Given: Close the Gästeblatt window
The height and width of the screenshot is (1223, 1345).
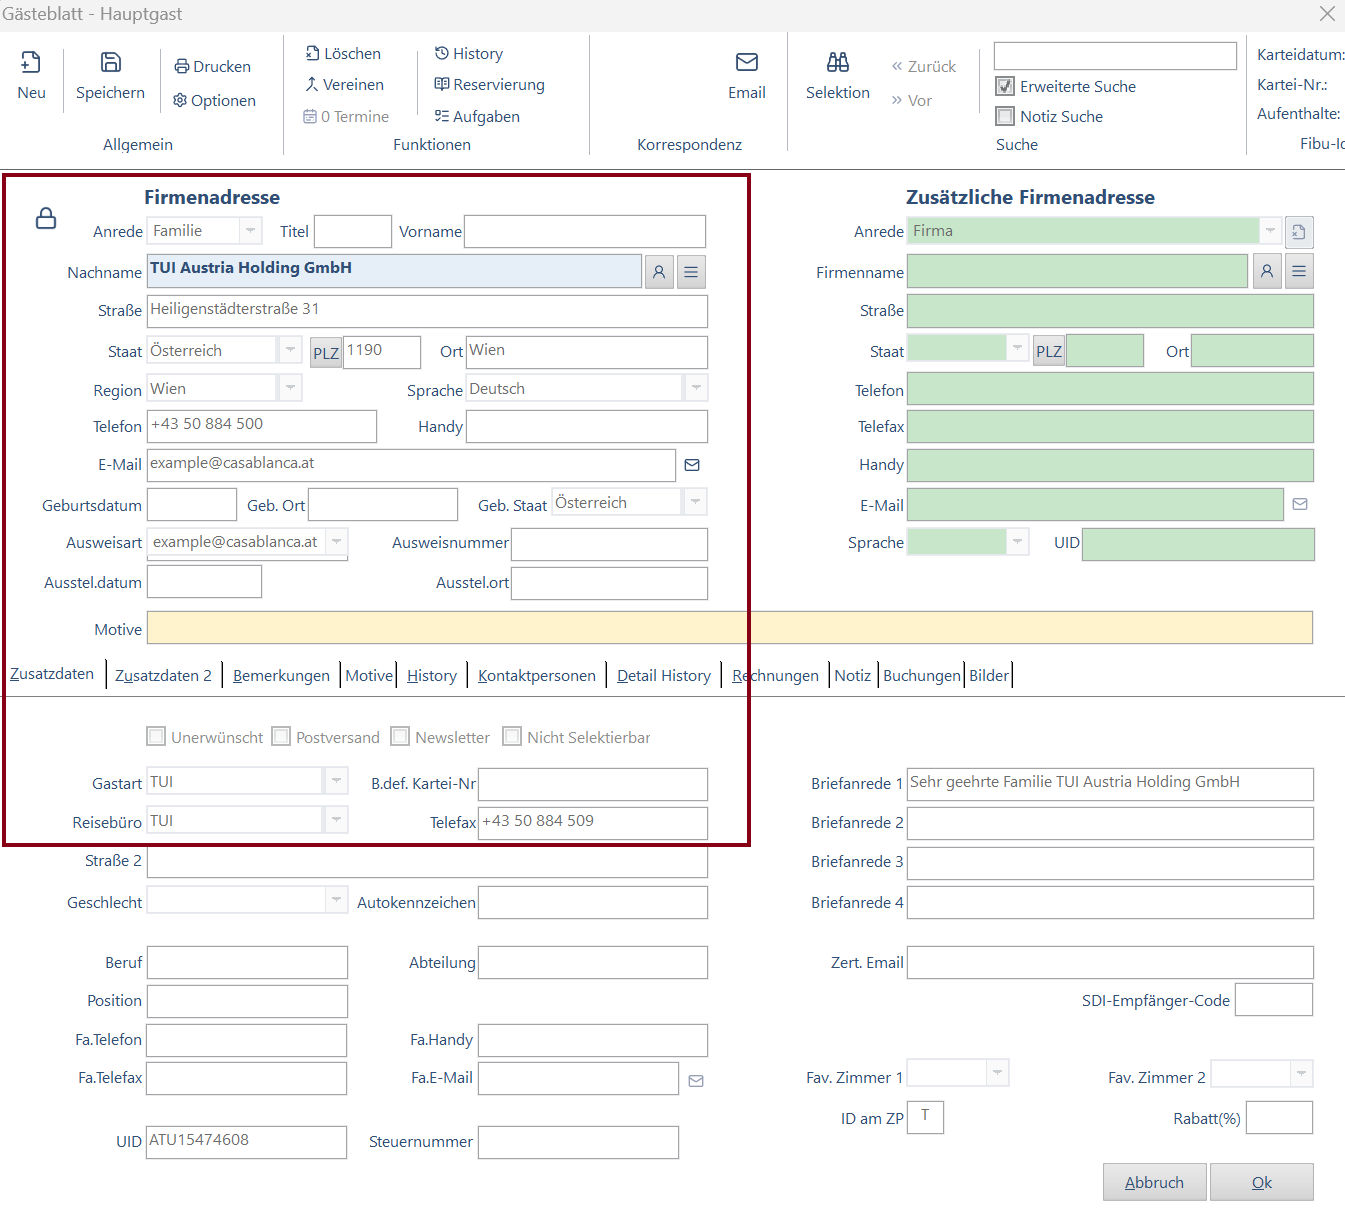Looking at the screenshot, I should click(x=1327, y=14).
